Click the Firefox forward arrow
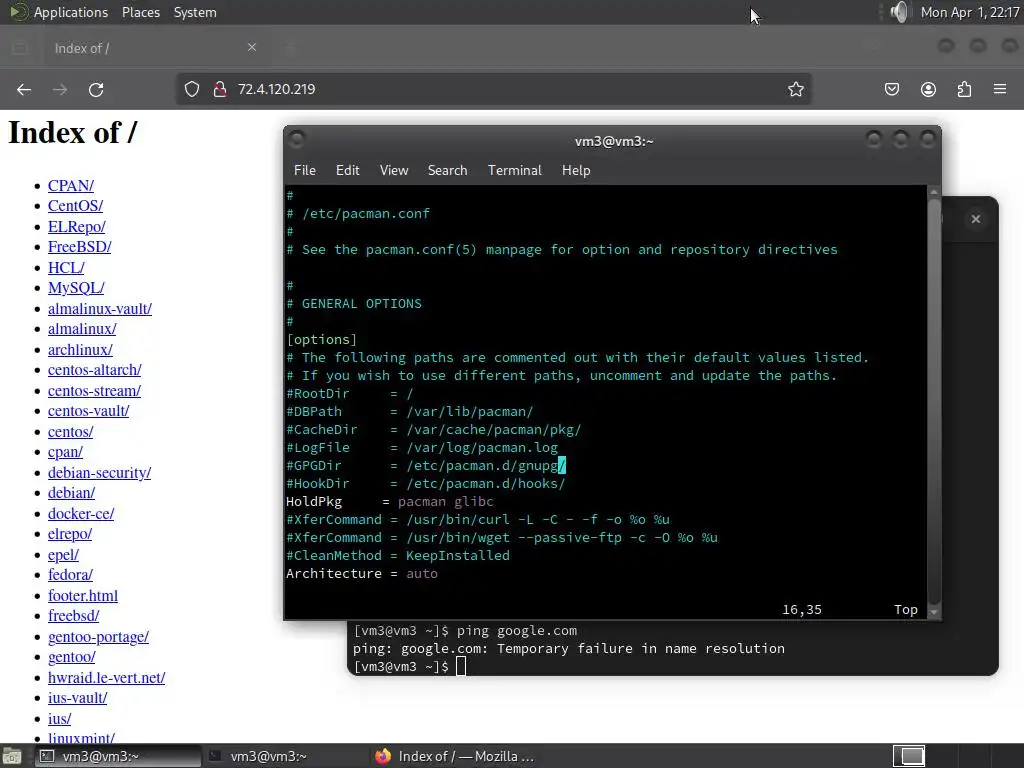The height and width of the screenshot is (768, 1024). [60, 89]
